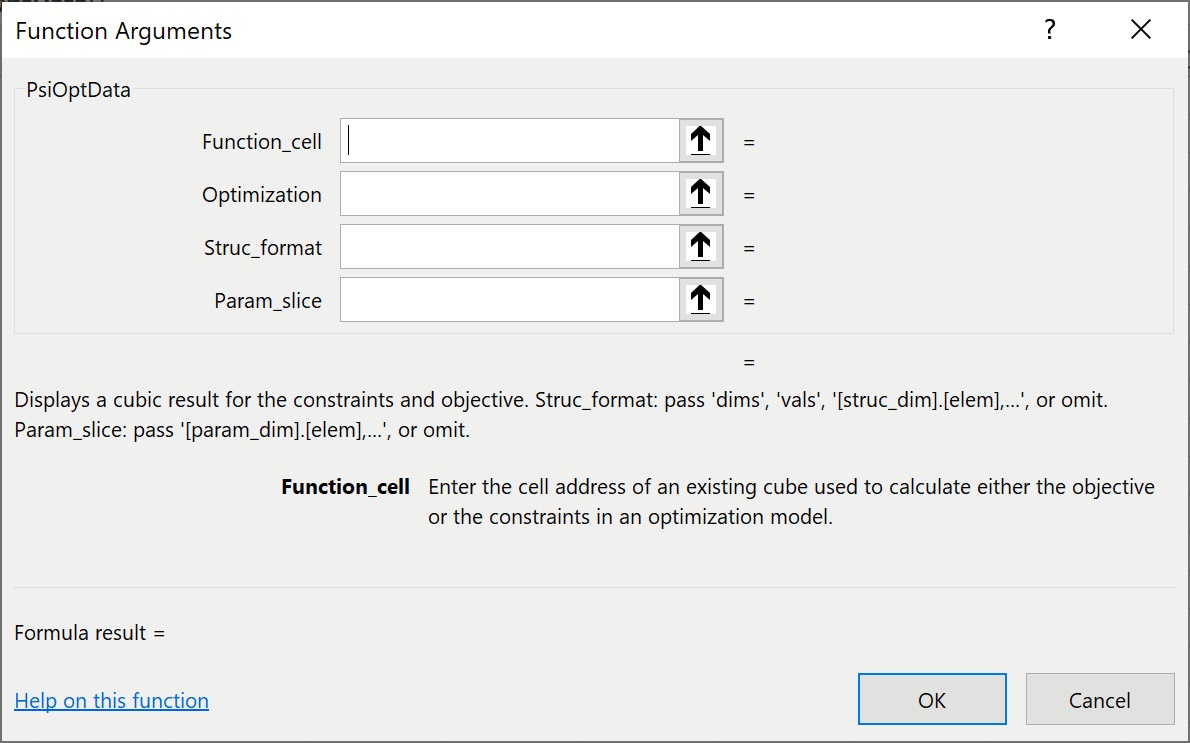
Task: Focus the Function_cell input box
Action: [510, 141]
